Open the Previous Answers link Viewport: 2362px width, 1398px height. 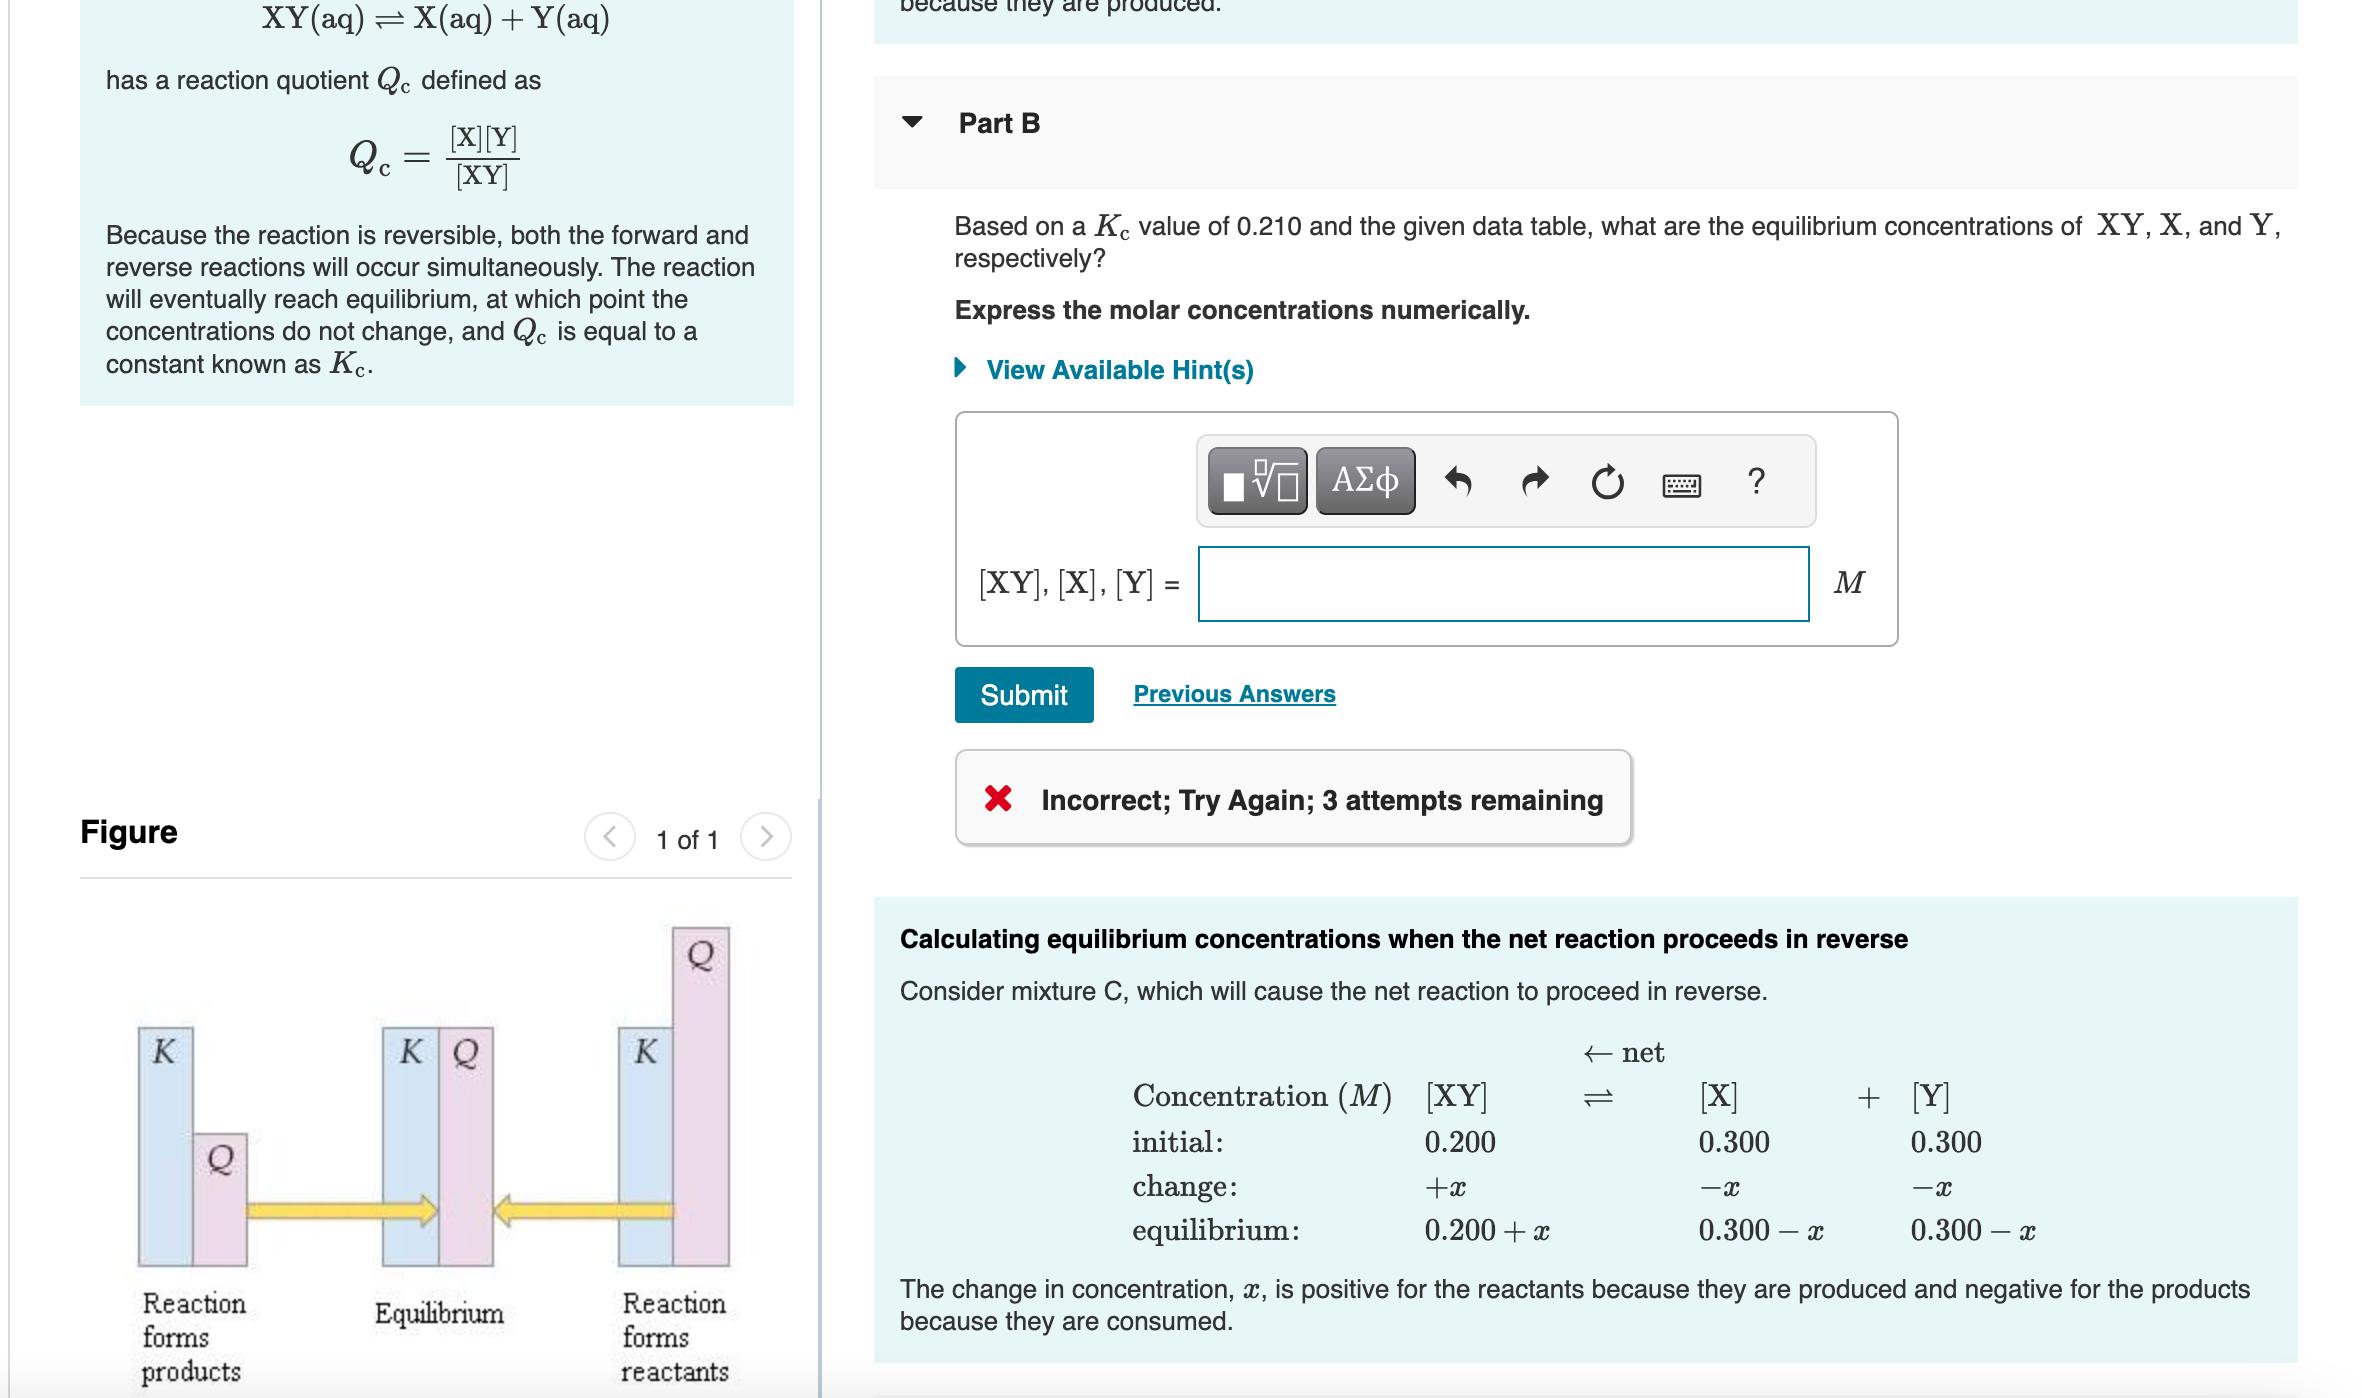(x=1234, y=694)
